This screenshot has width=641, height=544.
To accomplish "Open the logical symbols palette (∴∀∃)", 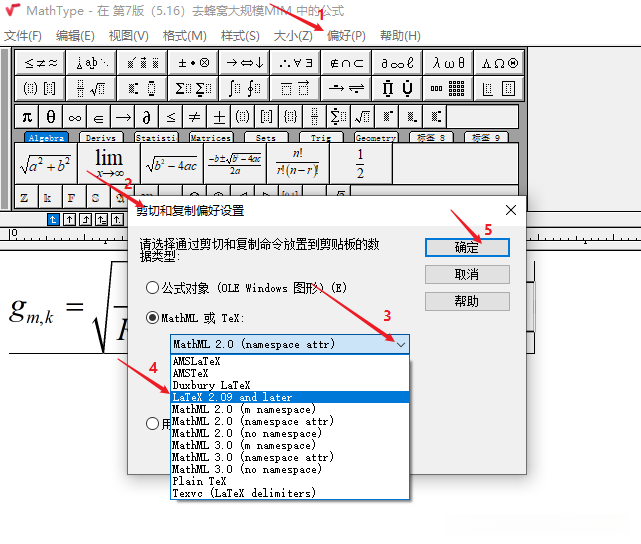I will click(295, 63).
